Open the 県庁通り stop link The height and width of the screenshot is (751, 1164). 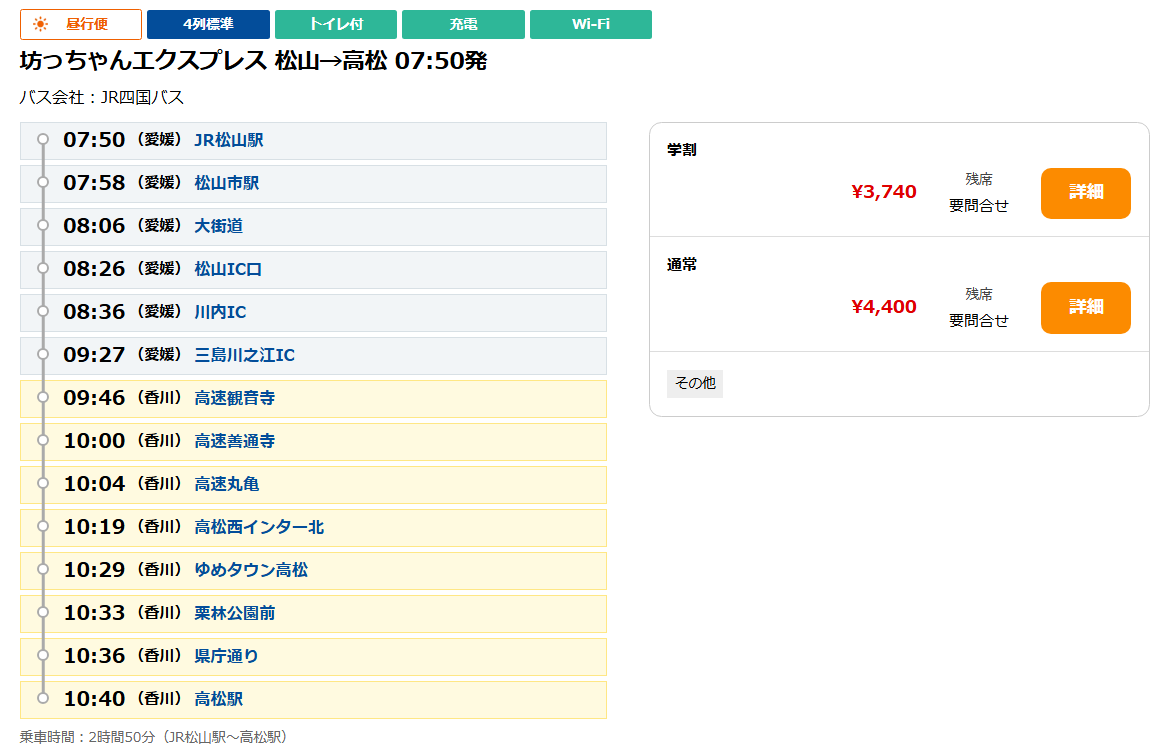(x=226, y=657)
